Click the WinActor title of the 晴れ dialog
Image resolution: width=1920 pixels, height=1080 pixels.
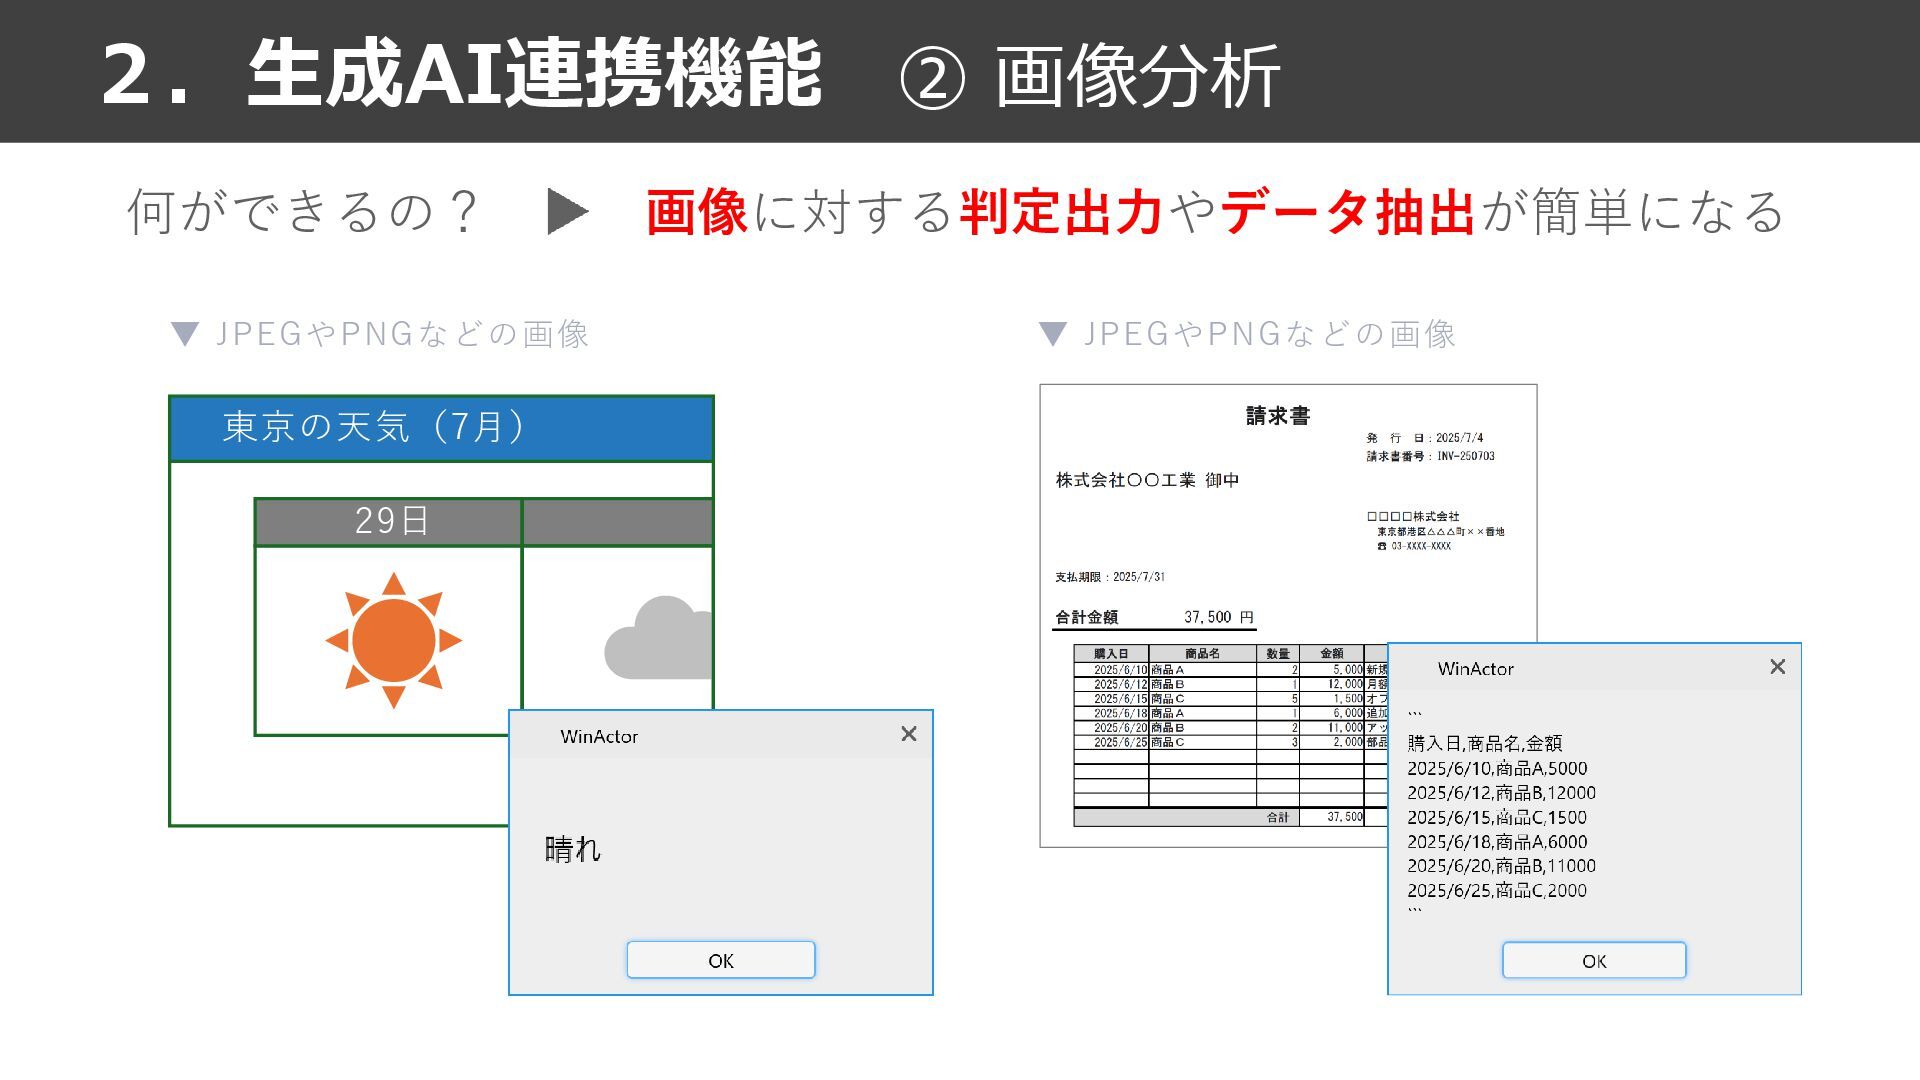point(599,736)
